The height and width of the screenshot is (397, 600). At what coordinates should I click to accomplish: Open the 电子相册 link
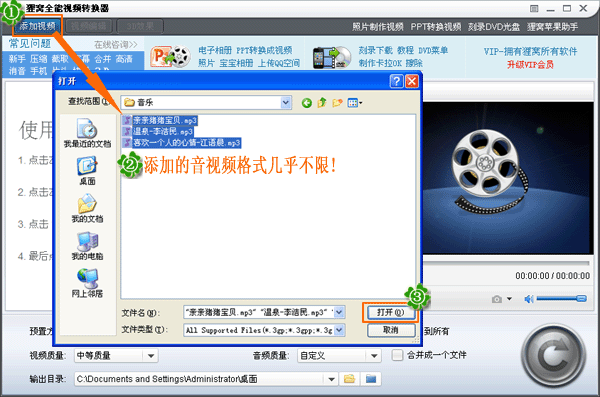(215, 50)
